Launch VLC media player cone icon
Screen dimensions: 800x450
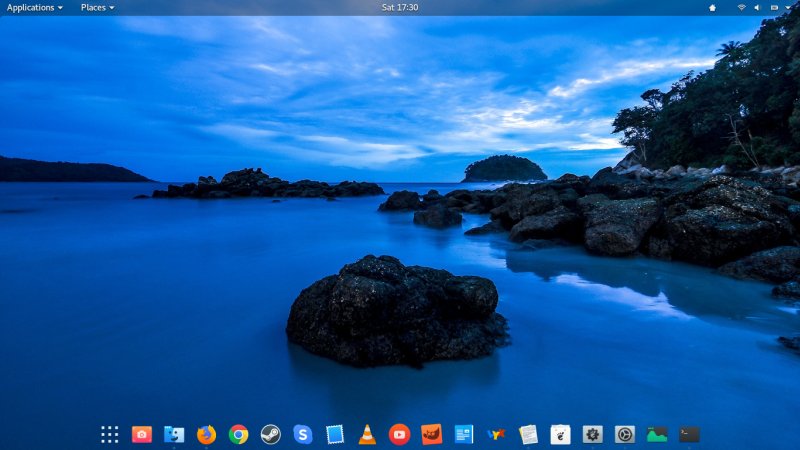click(367, 434)
